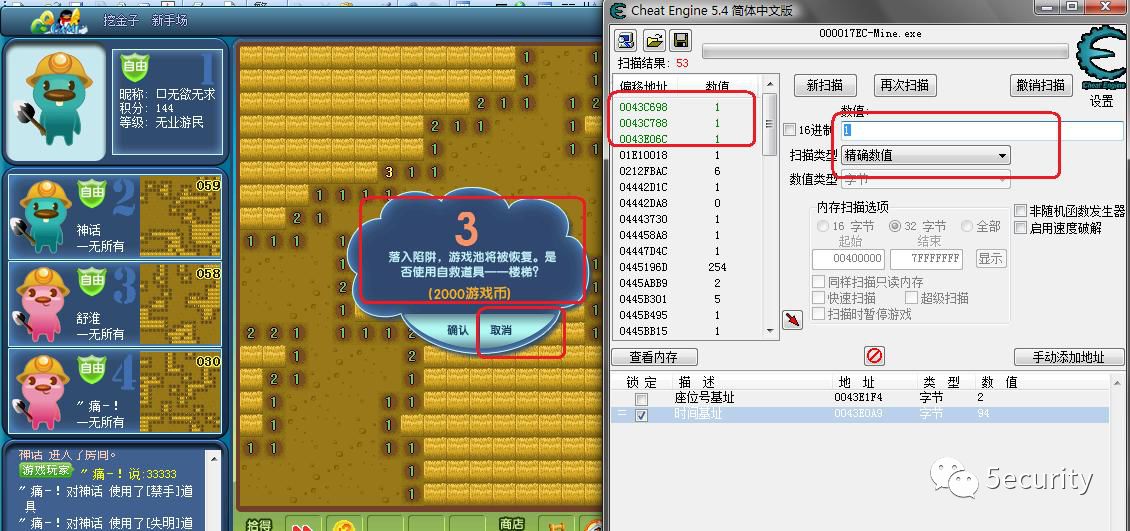1130x531 pixels.
Task: Click 取消 in the trap dialog
Action: click(501, 330)
